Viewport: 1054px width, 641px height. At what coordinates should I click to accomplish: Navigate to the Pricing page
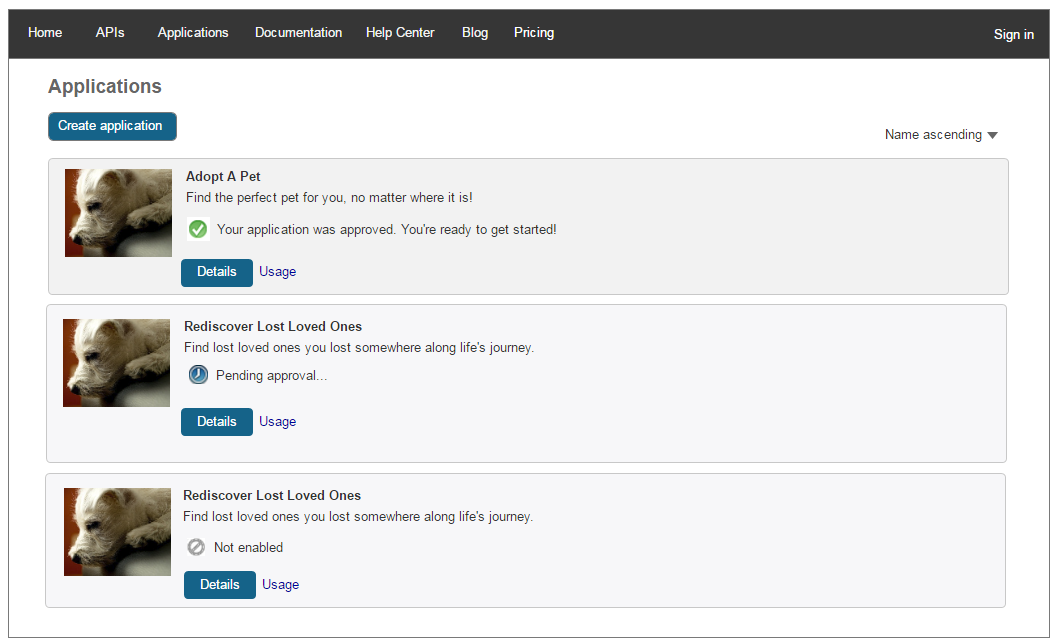click(x=534, y=33)
